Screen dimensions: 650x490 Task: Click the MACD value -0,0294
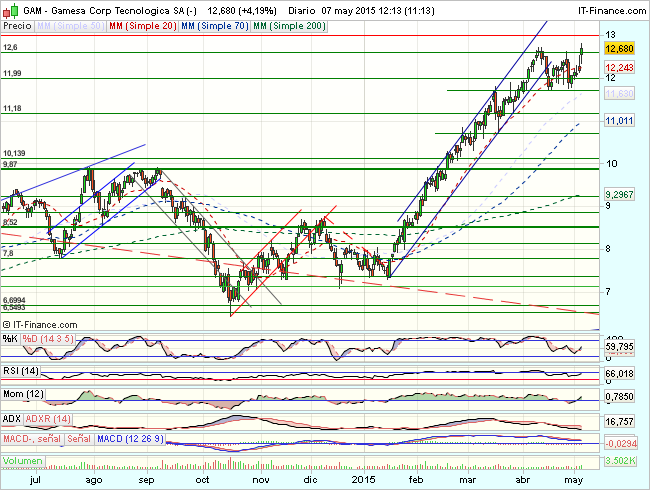[x=621, y=444]
